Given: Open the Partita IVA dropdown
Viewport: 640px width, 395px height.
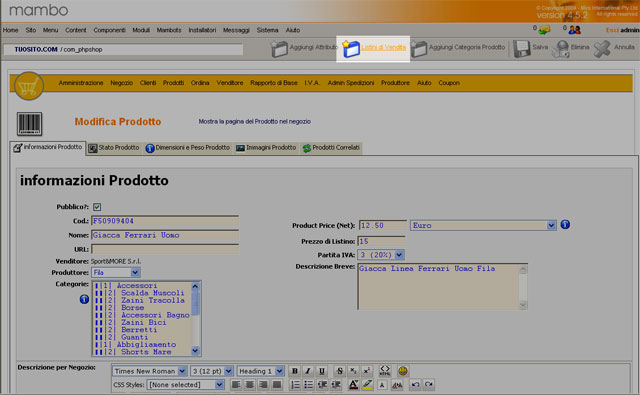Looking at the screenshot, I should coord(381,255).
